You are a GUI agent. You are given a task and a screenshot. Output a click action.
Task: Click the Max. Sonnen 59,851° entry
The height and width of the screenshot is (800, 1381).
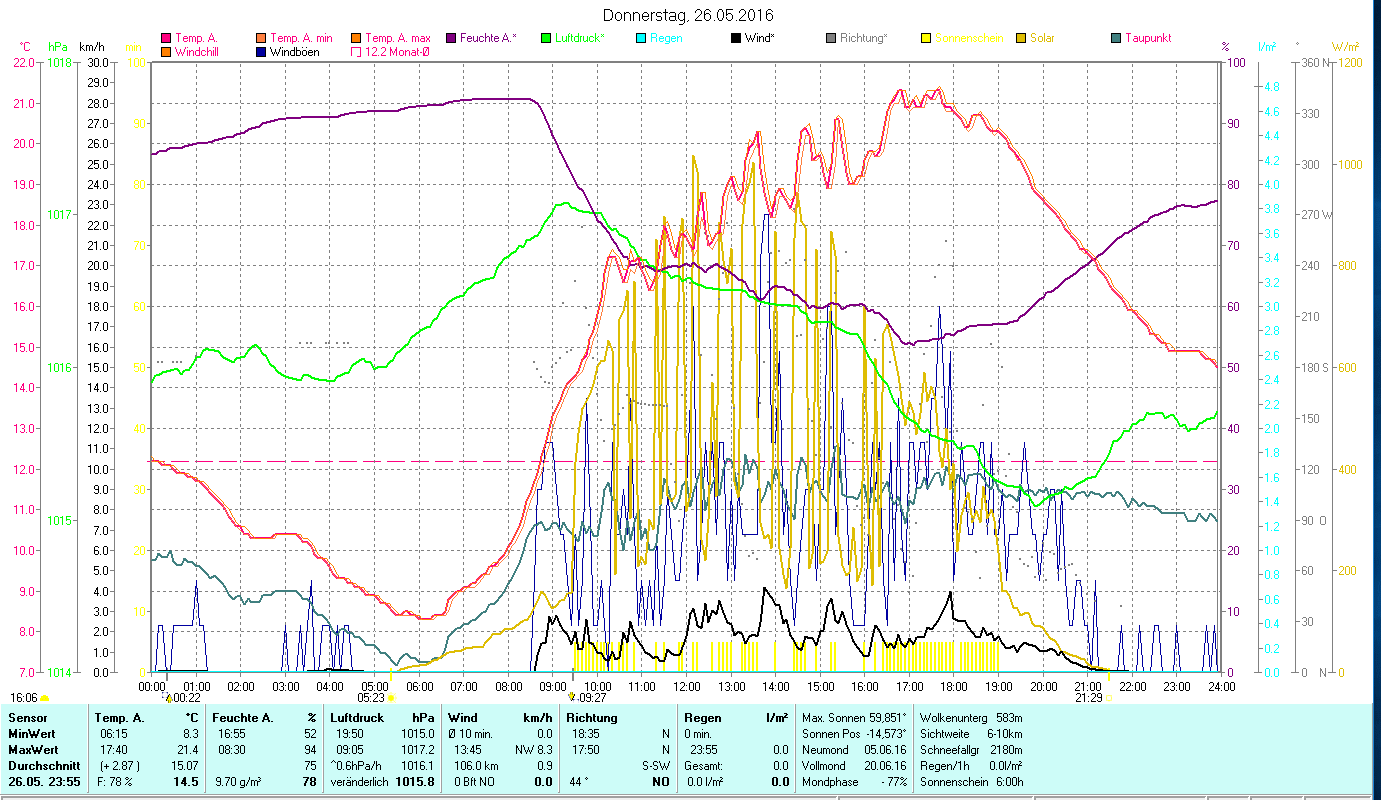click(x=854, y=718)
